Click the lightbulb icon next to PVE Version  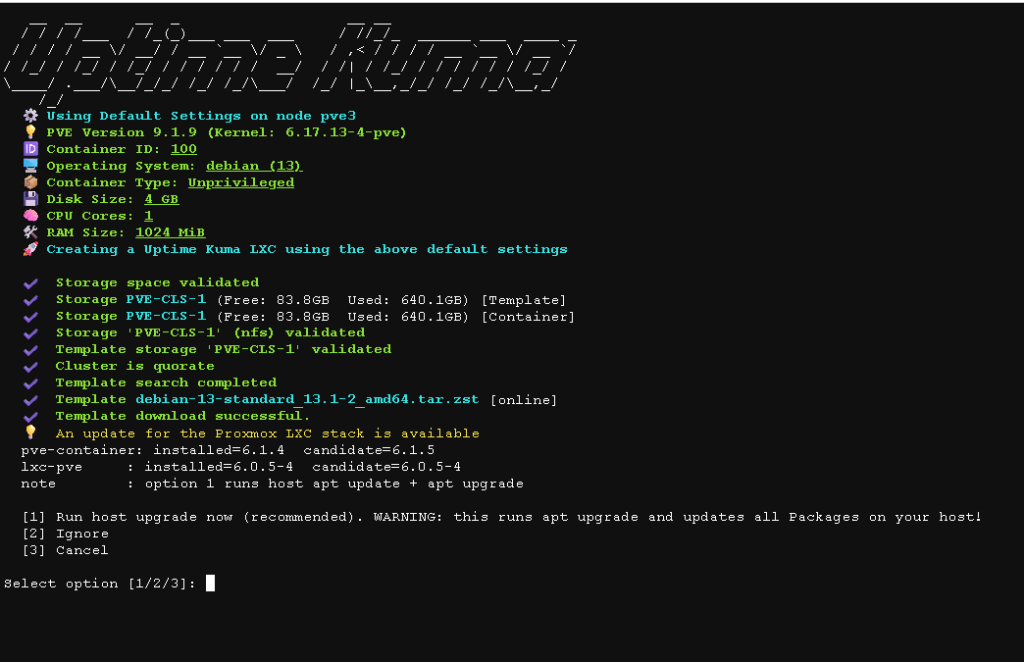coord(31,132)
